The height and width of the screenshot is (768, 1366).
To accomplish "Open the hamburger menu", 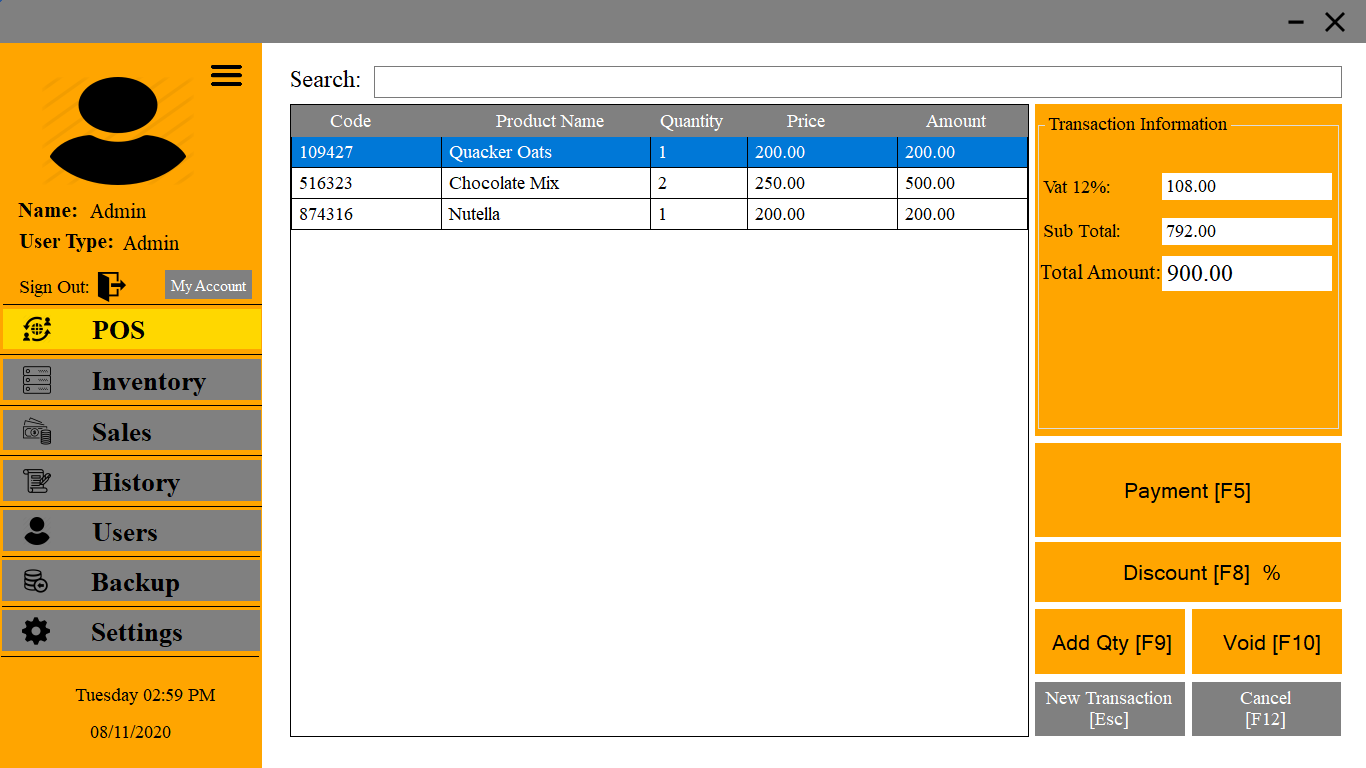I will pyautogui.click(x=226, y=75).
